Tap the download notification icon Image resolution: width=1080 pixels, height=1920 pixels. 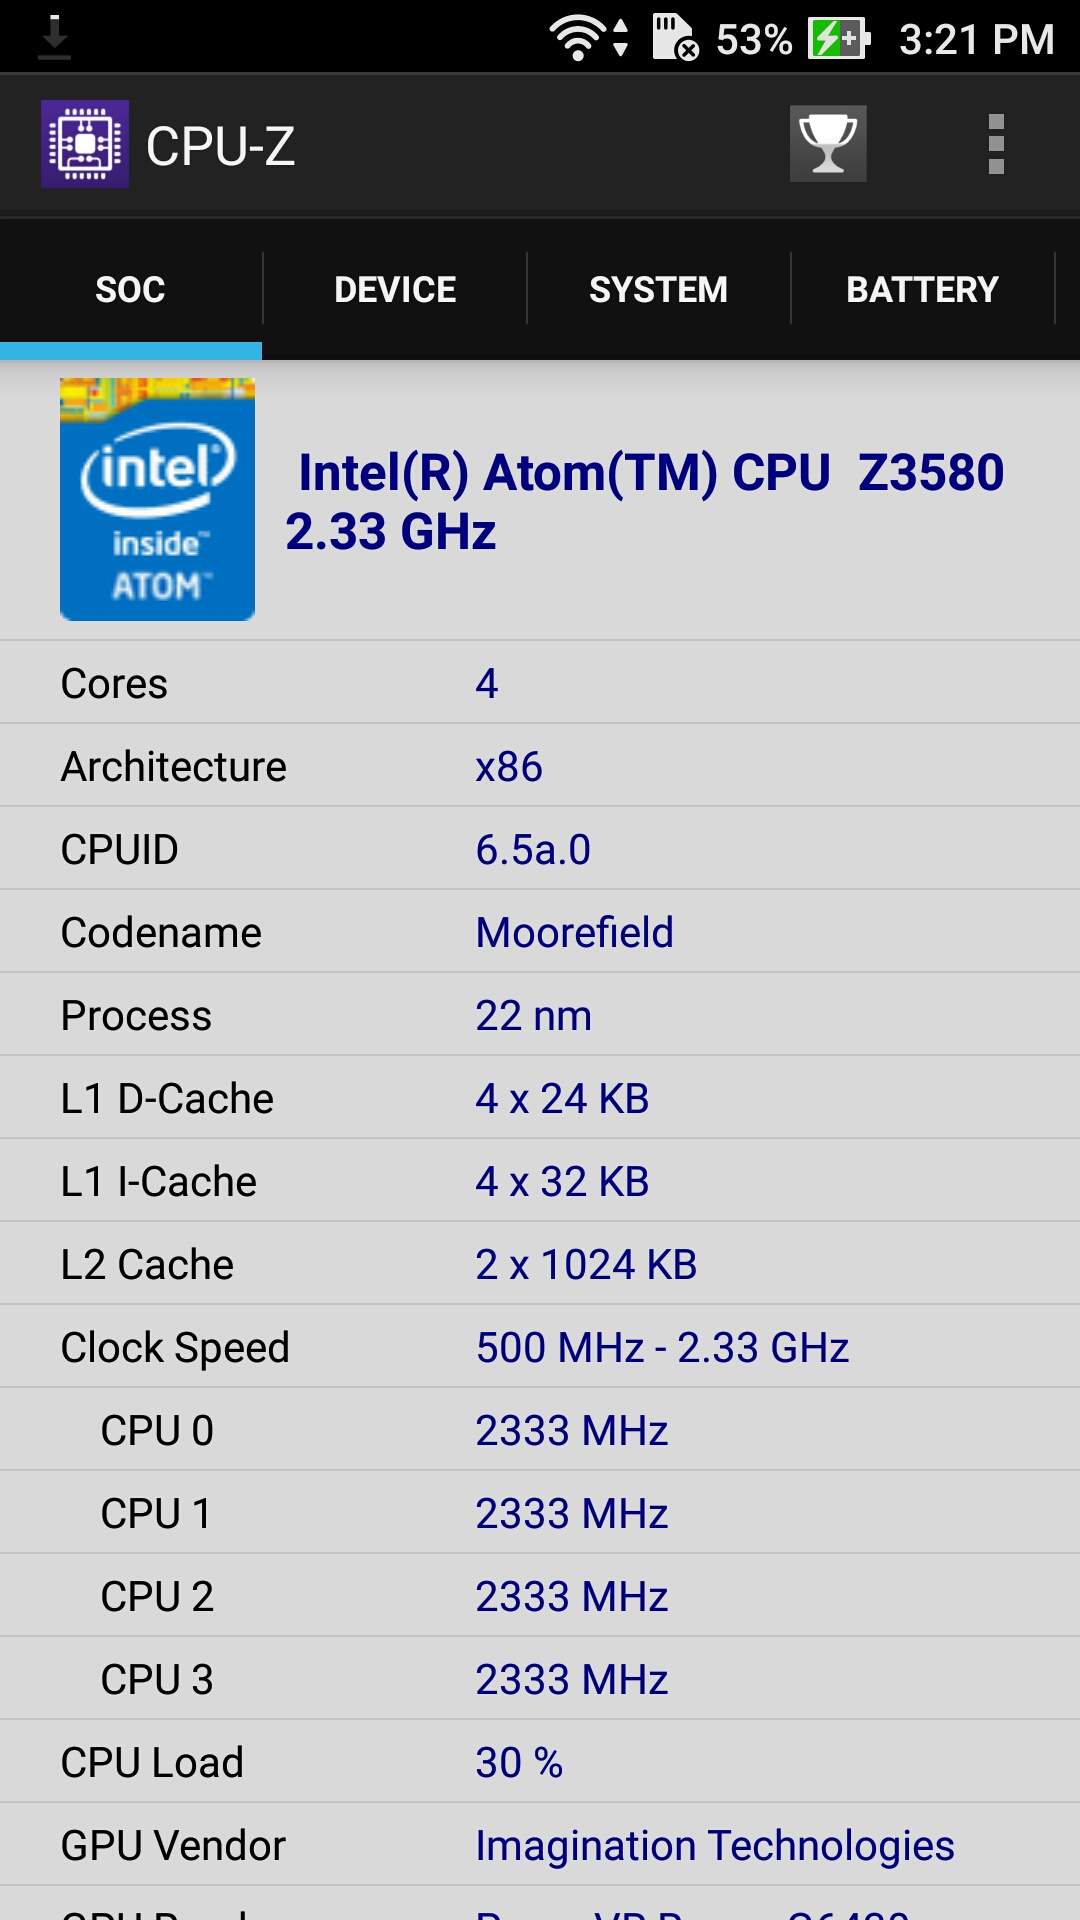click(x=54, y=38)
